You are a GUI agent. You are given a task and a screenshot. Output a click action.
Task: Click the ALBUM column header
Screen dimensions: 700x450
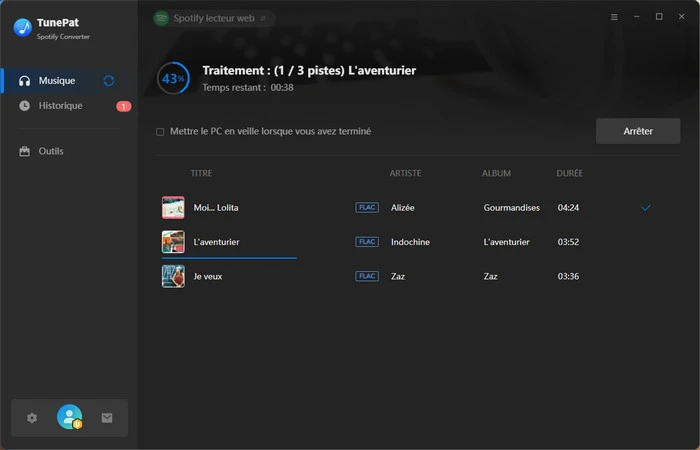point(496,173)
